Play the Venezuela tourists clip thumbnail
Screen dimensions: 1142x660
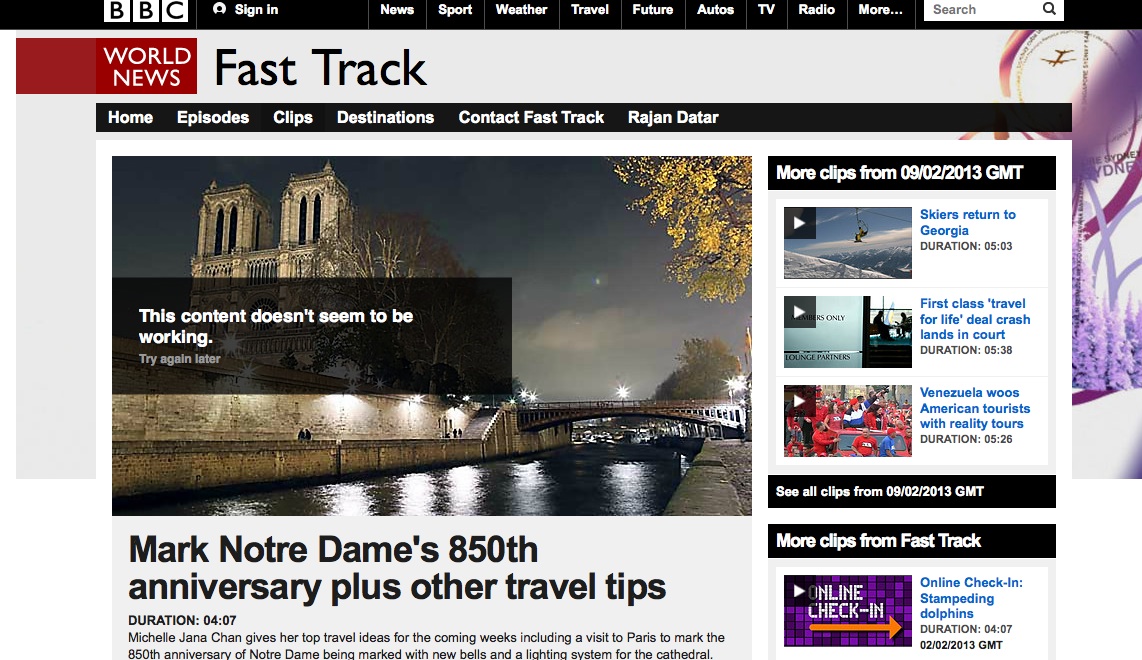pyautogui.click(x=847, y=421)
